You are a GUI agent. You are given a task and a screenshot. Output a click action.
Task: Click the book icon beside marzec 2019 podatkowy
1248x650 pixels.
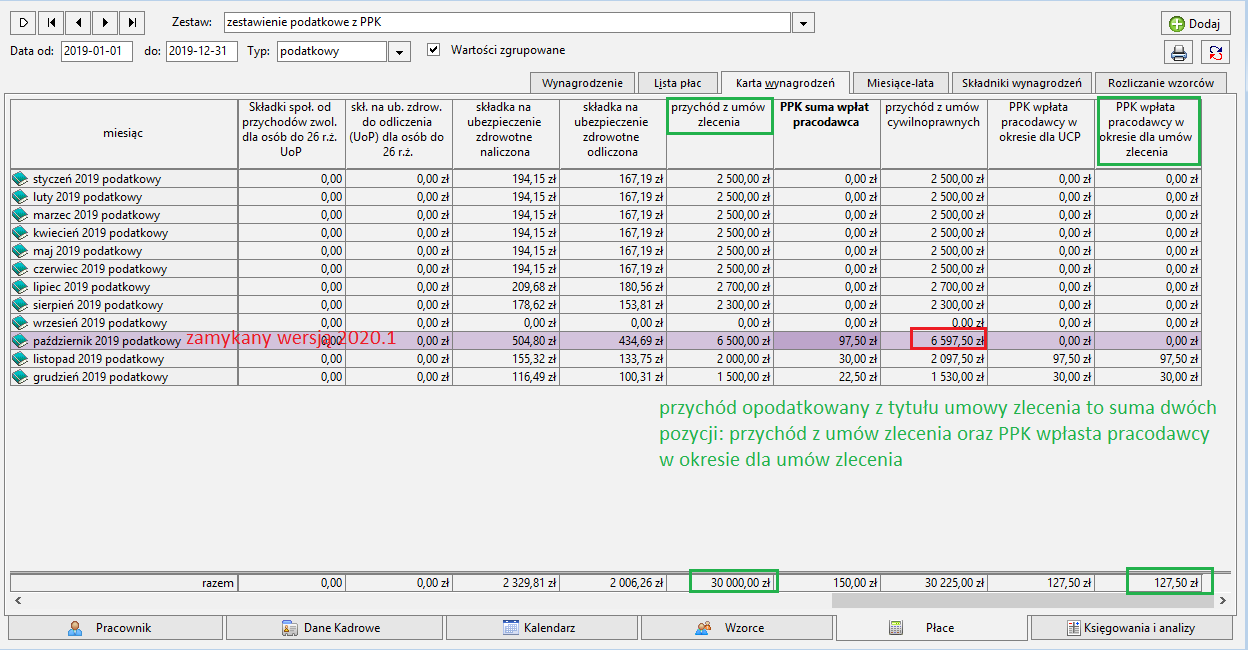pyautogui.click(x=20, y=215)
